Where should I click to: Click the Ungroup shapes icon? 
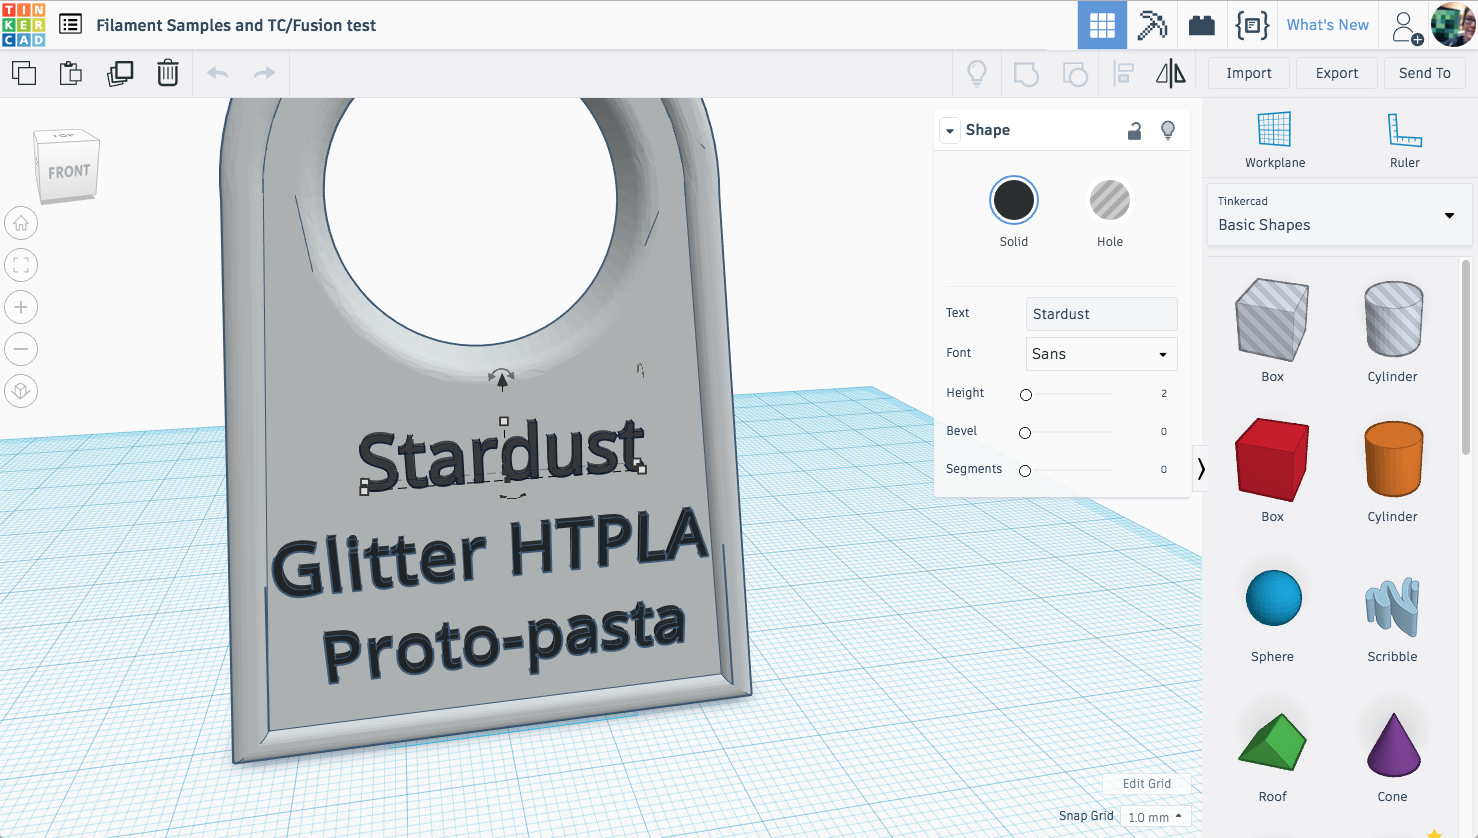pos(1075,74)
